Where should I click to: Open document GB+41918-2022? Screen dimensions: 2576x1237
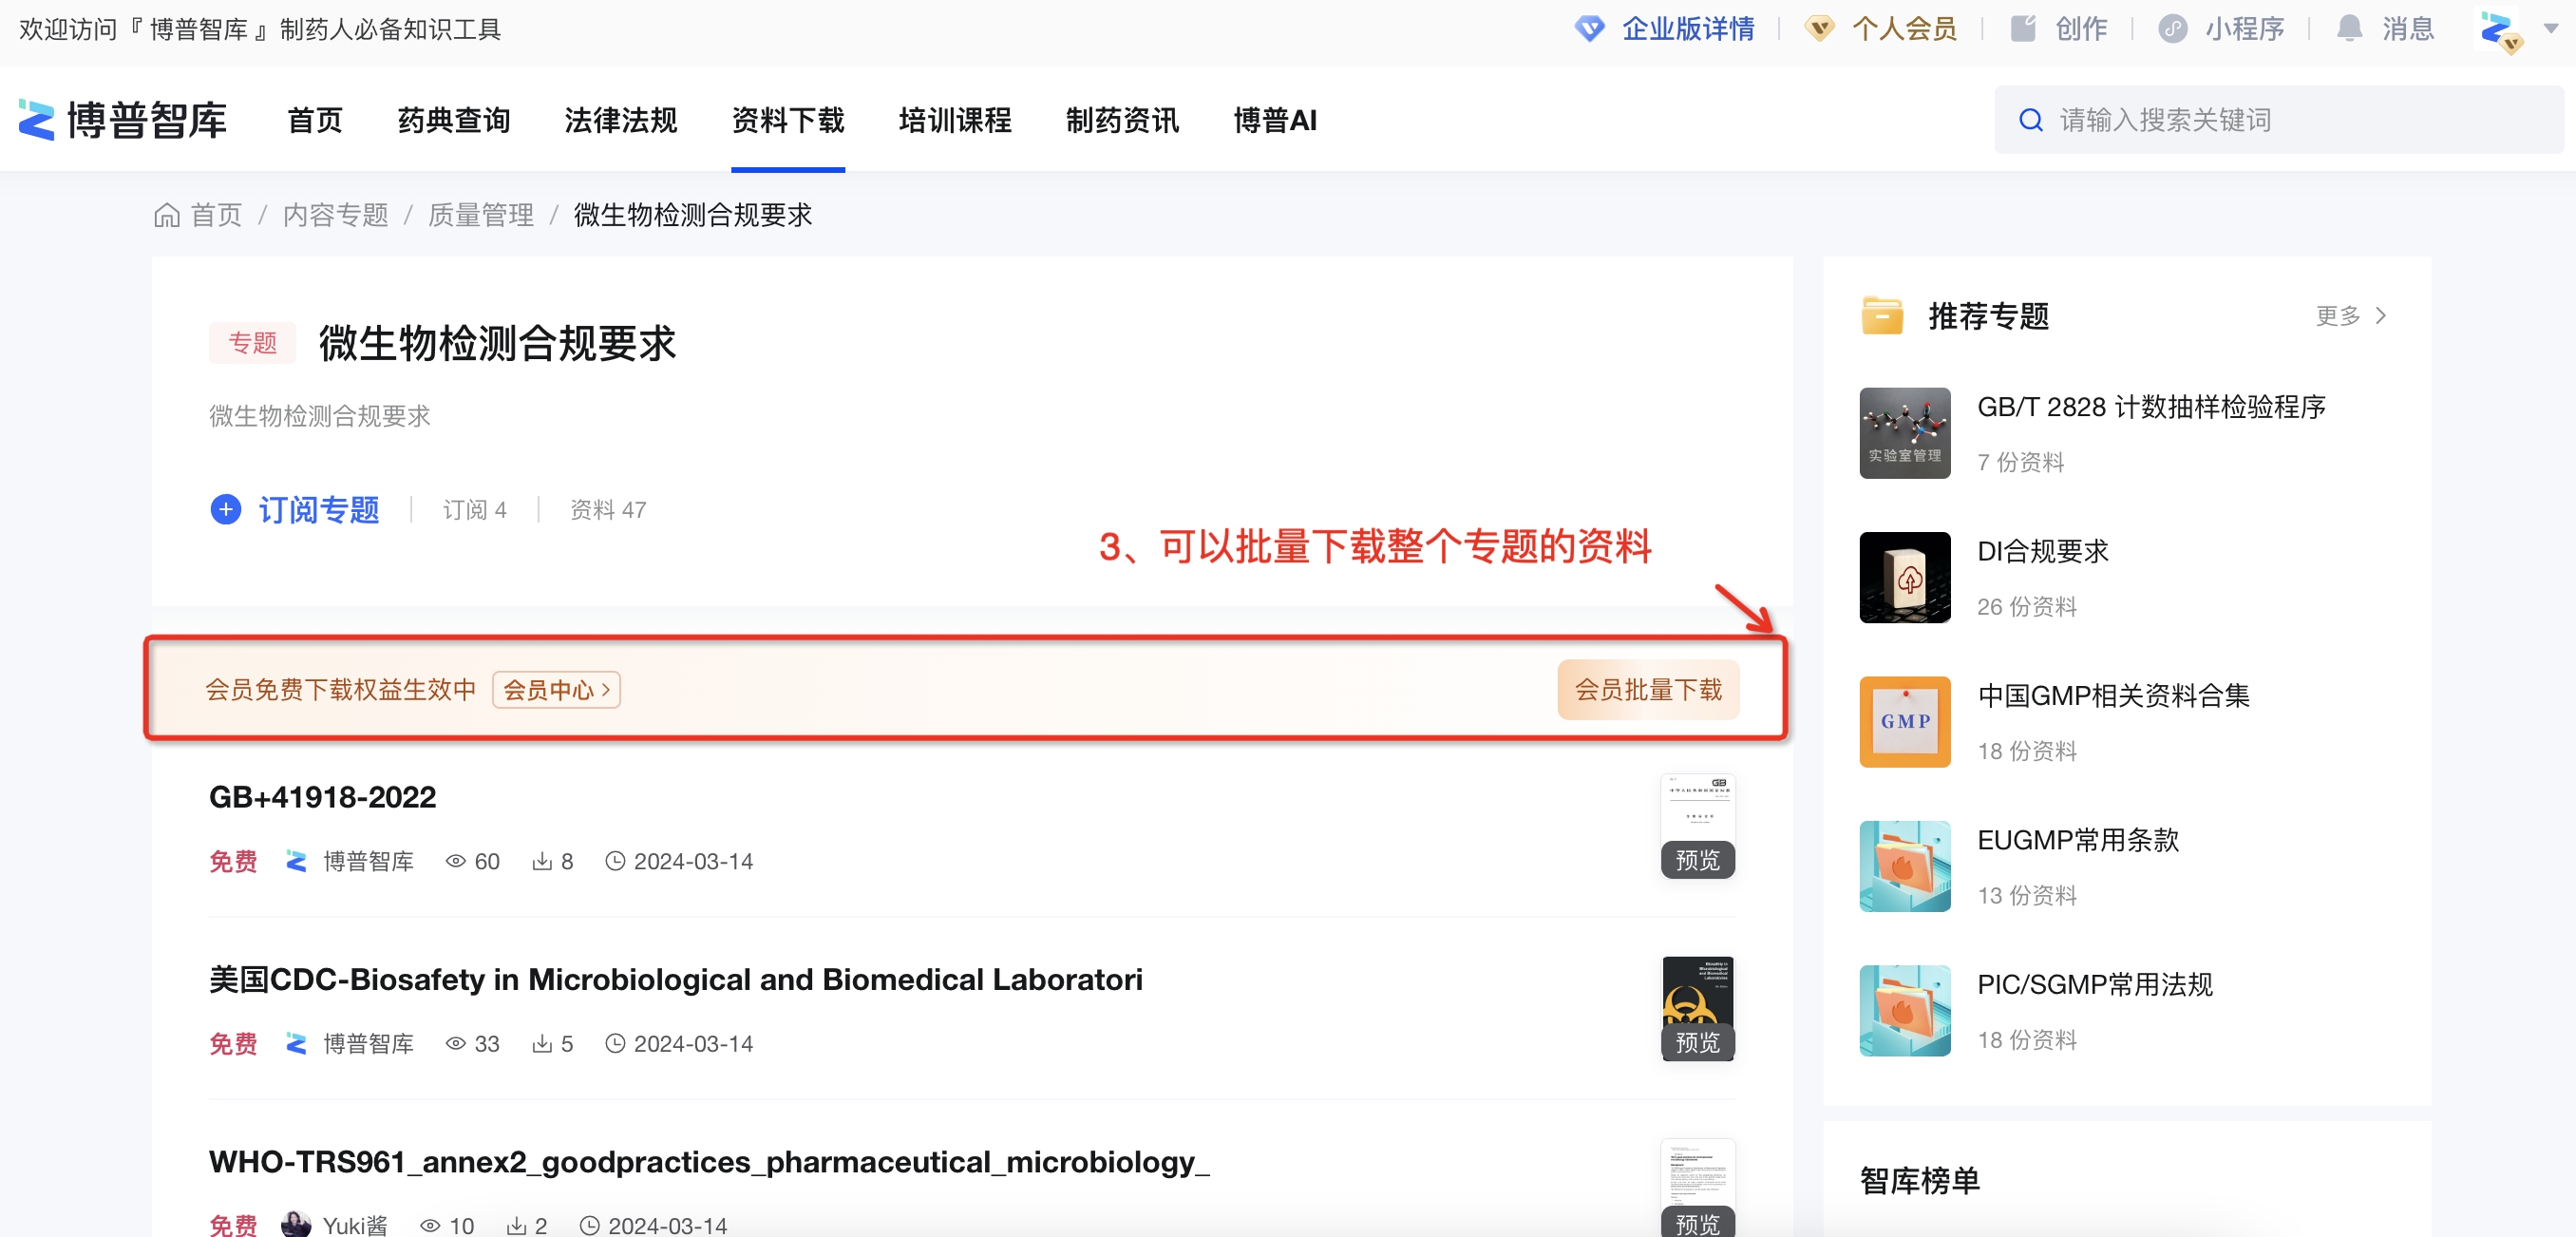point(322,797)
